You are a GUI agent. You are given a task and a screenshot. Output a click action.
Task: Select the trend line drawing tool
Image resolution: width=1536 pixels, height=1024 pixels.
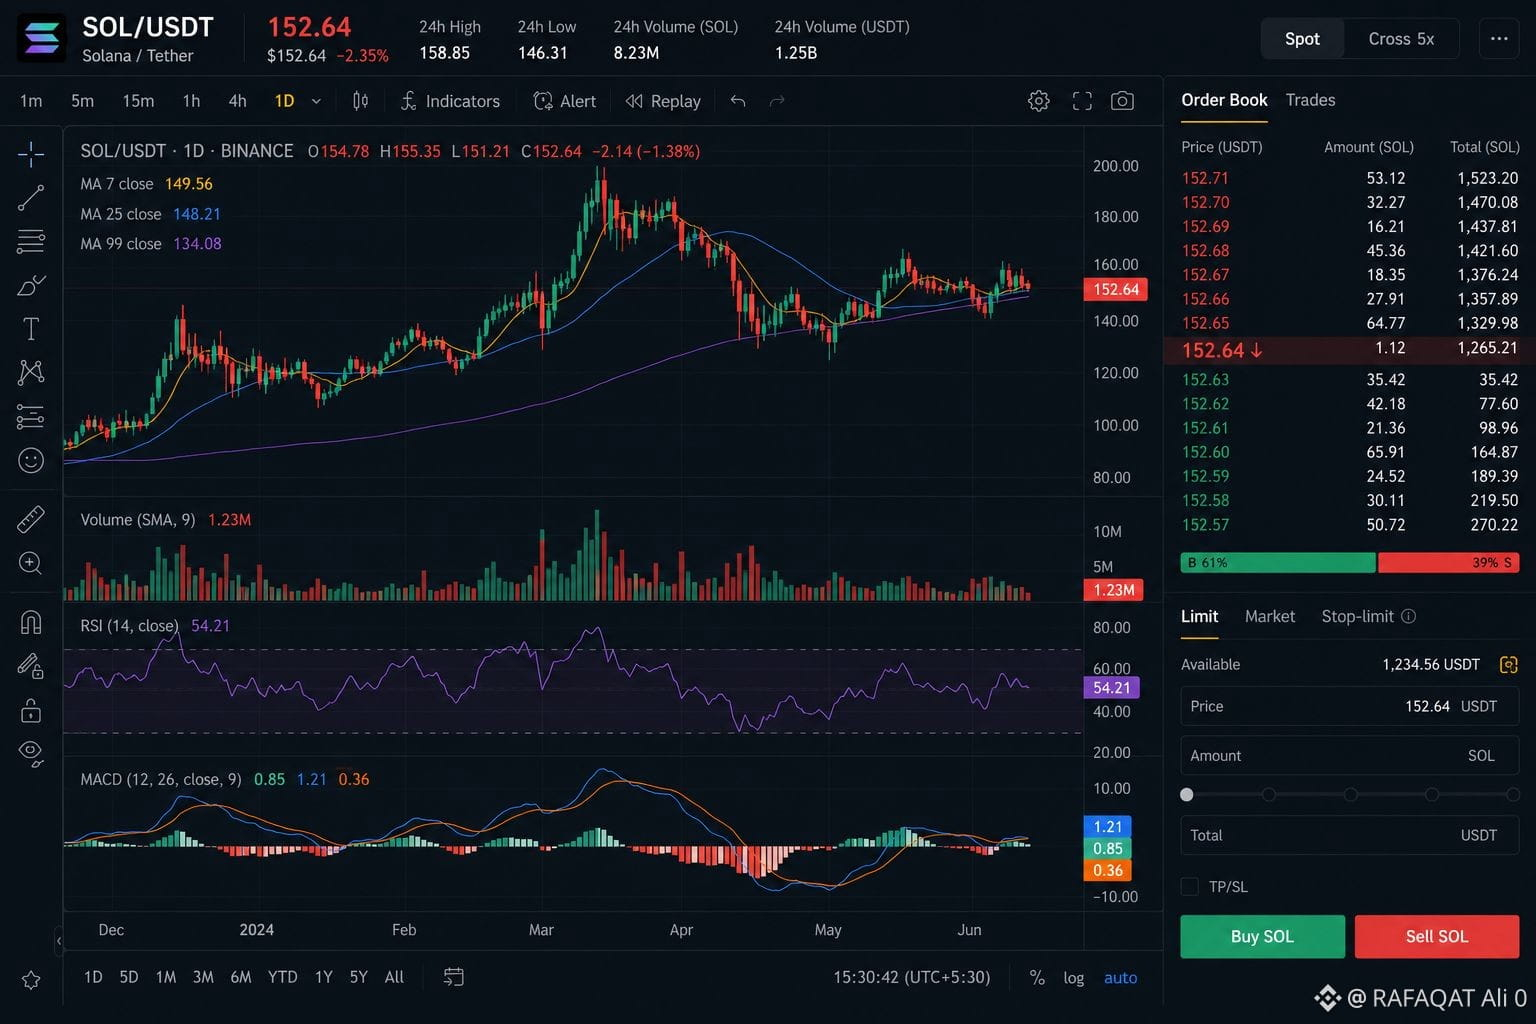click(x=31, y=198)
